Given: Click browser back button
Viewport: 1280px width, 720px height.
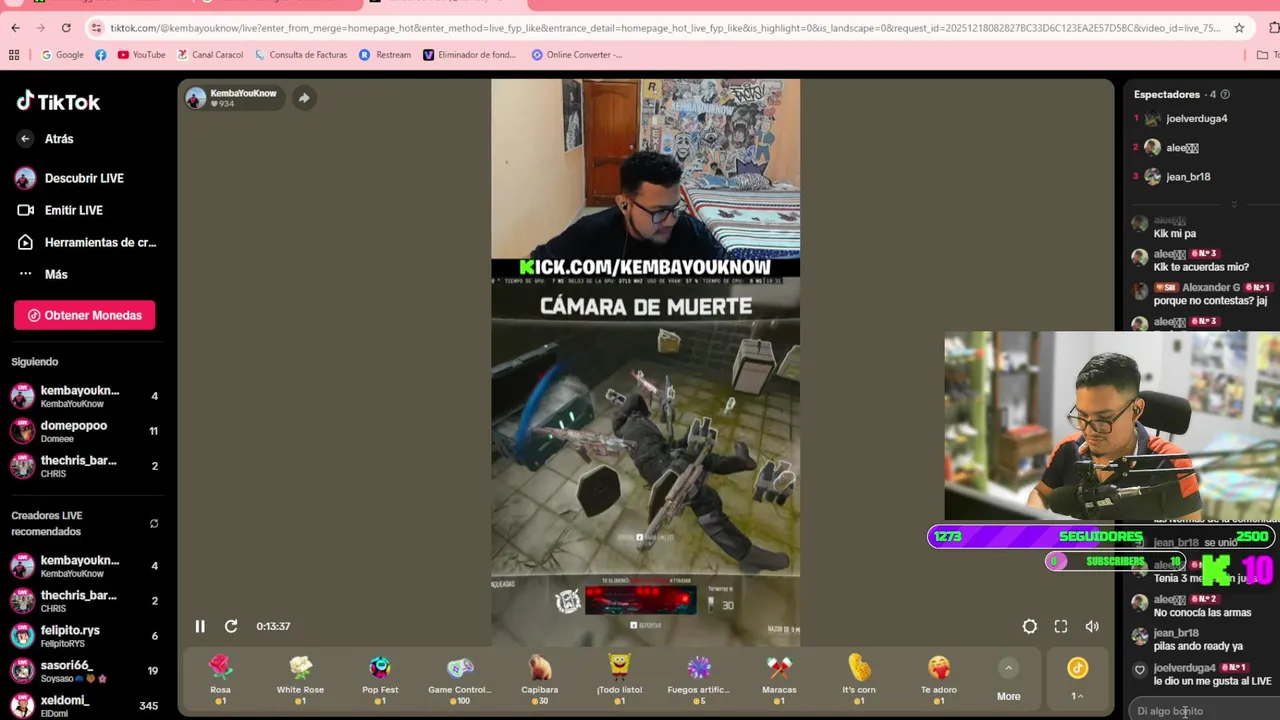Looking at the screenshot, I should [15, 28].
